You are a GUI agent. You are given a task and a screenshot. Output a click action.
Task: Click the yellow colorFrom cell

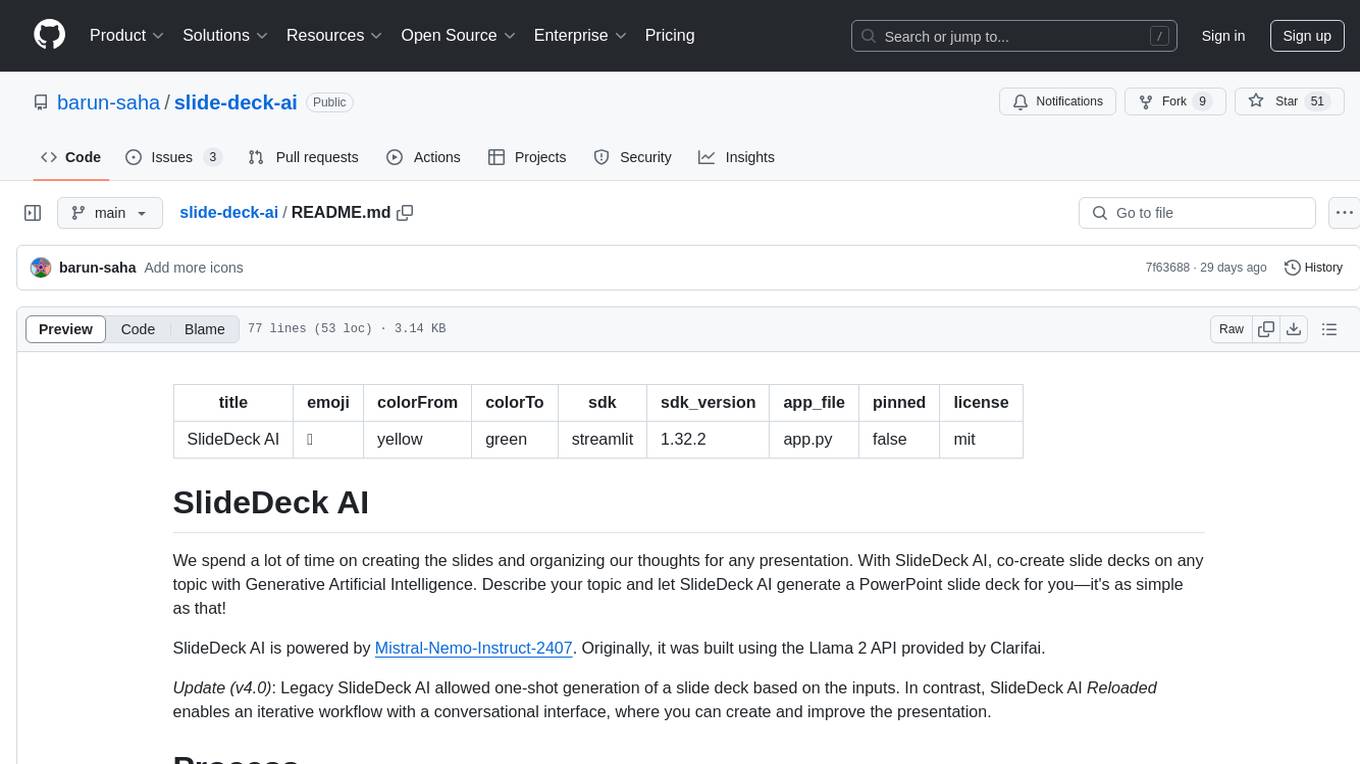(x=417, y=439)
